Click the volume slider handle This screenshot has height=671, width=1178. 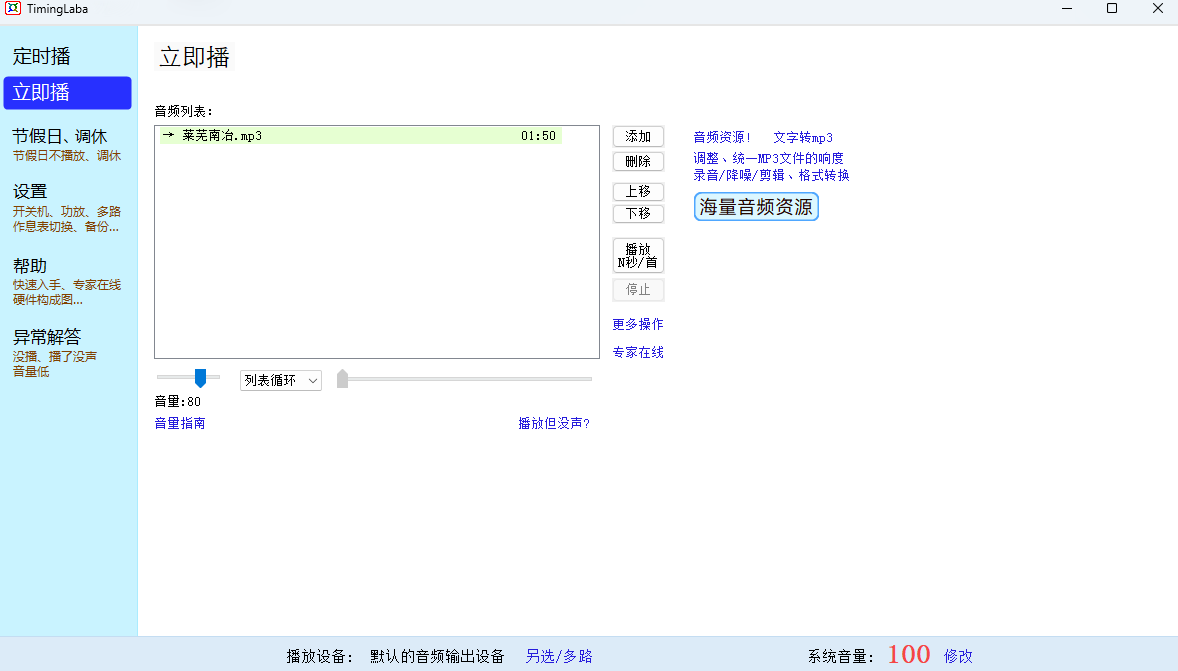(200, 378)
